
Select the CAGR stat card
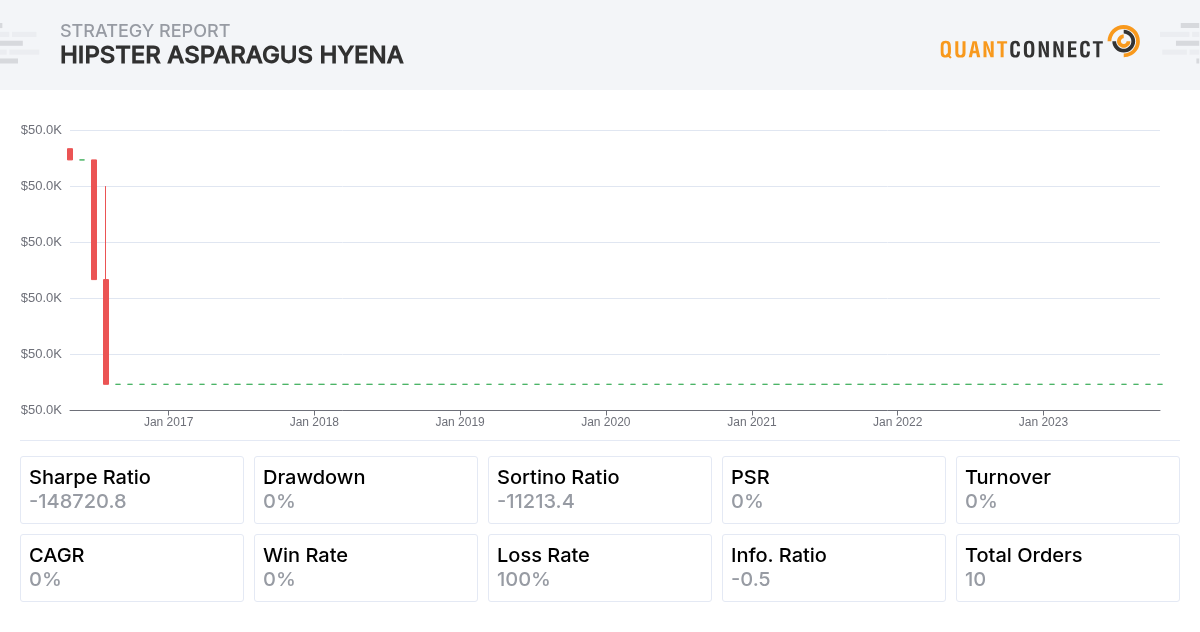pos(132,568)
